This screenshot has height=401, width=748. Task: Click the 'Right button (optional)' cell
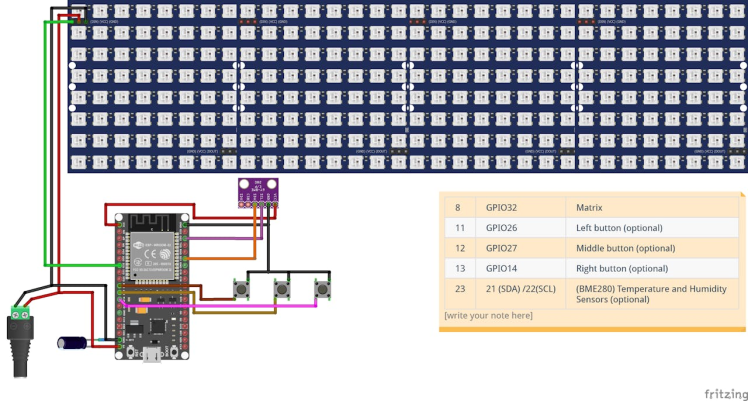pyautogui.click(x=652, y=268)
